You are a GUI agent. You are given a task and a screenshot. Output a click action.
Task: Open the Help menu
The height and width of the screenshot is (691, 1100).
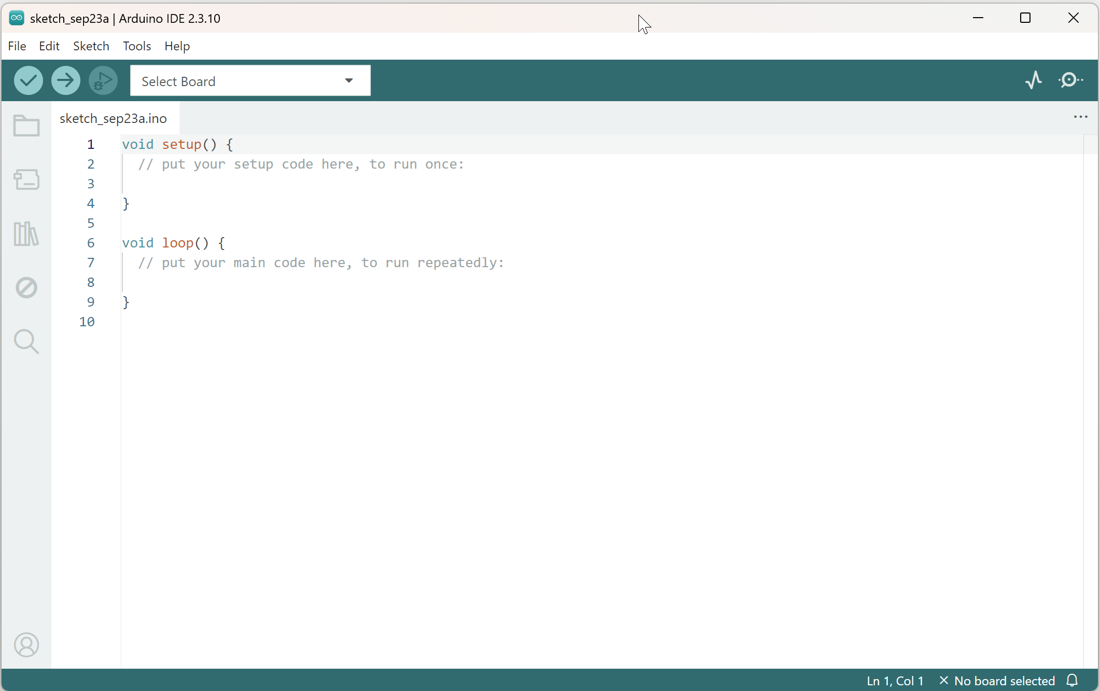coord(177,46)
